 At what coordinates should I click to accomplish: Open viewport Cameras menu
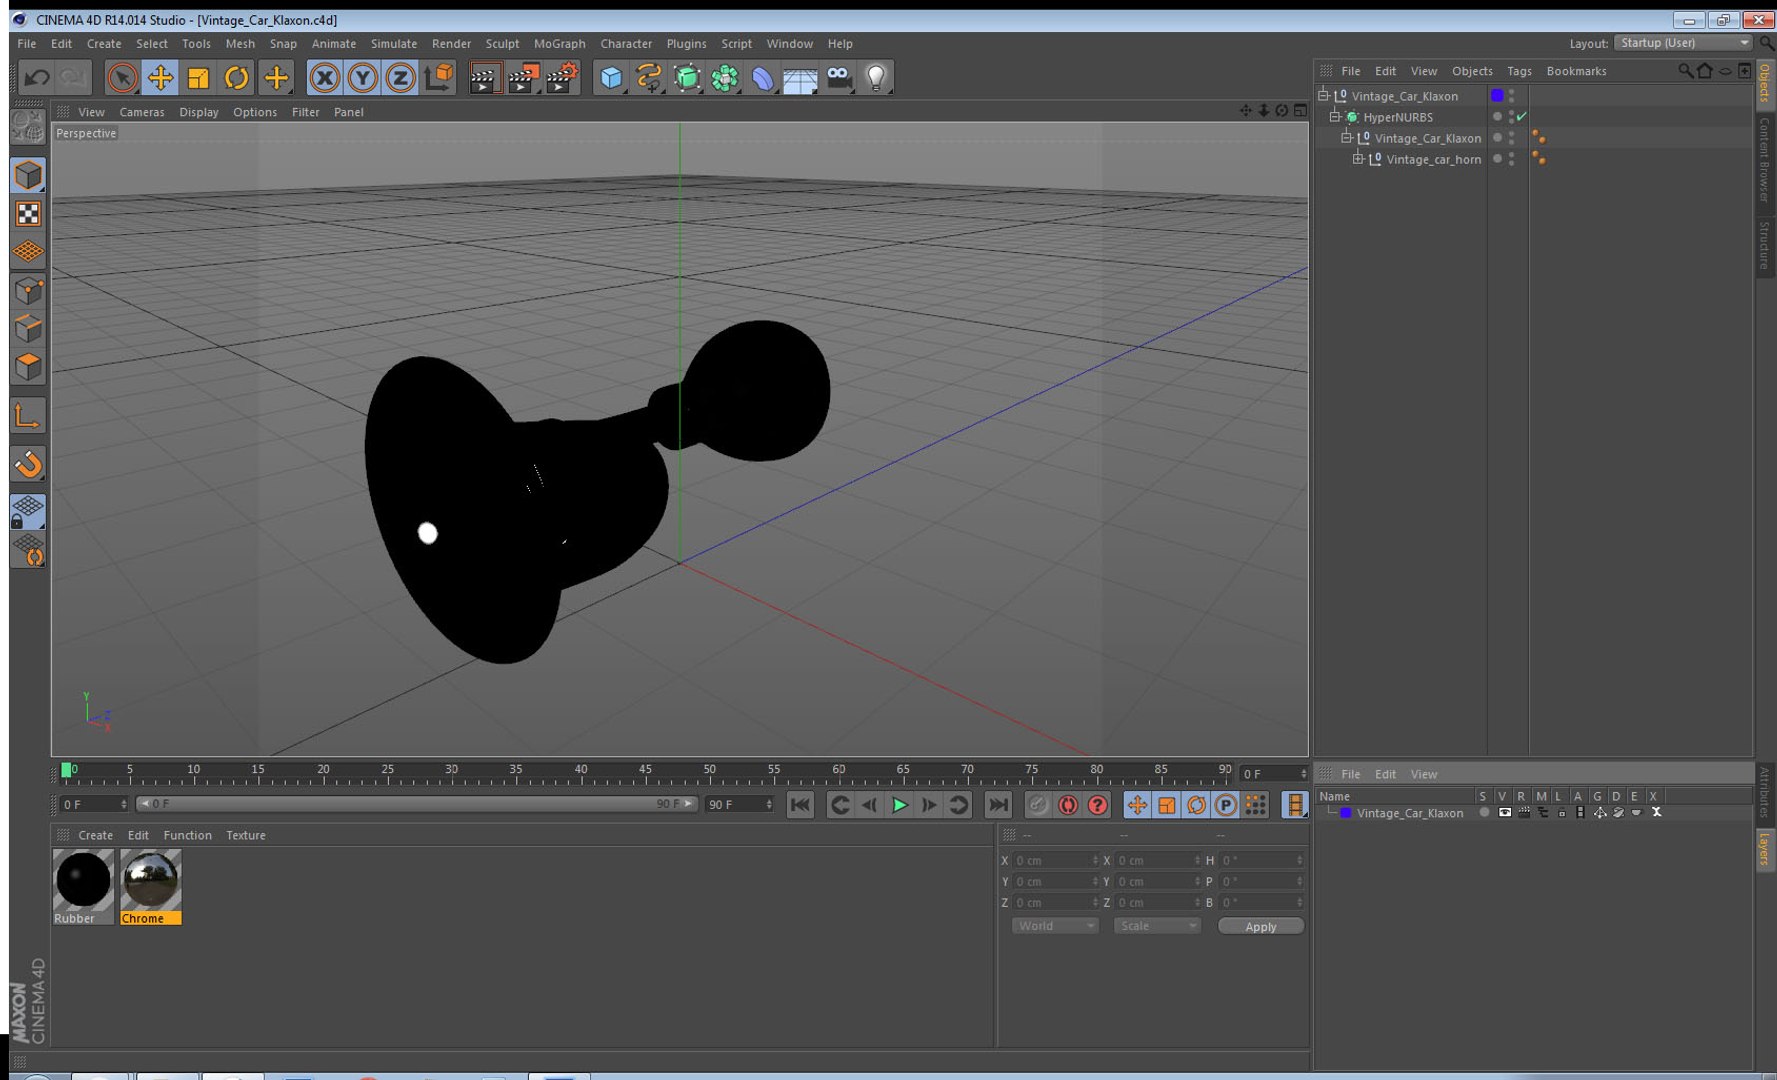[142, 112]
